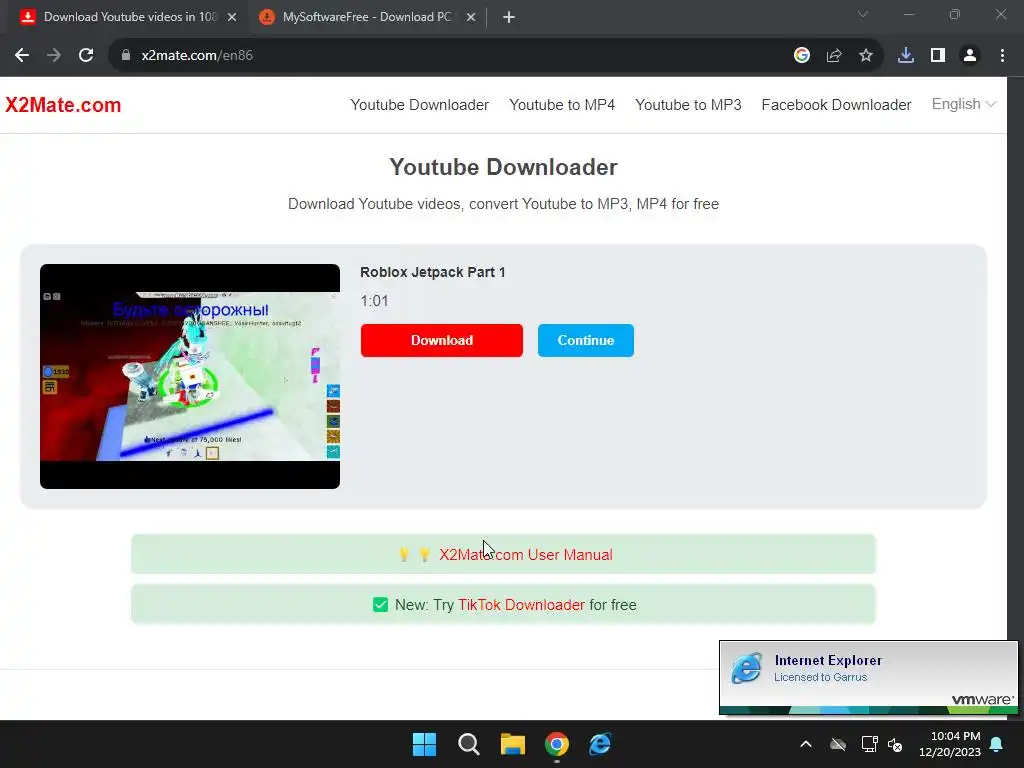Click the muted volume tray icon
This screenshot has height=768, width=1024.
[895, 744]
